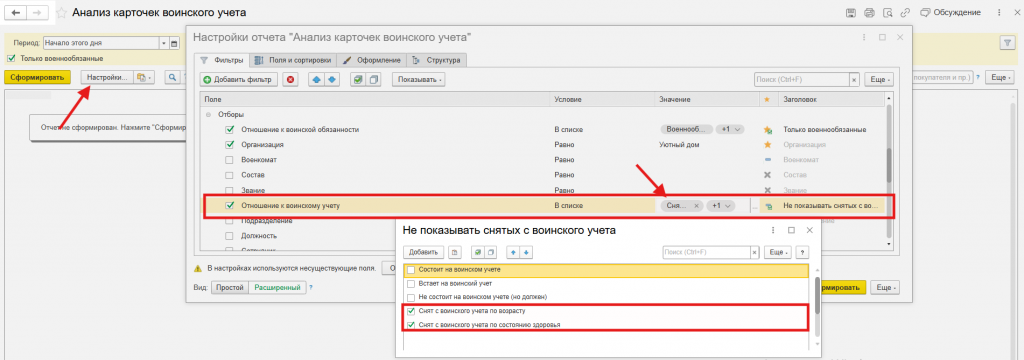
Task: Select 'Уютный дом' value cell
Action: pos(707,145)
